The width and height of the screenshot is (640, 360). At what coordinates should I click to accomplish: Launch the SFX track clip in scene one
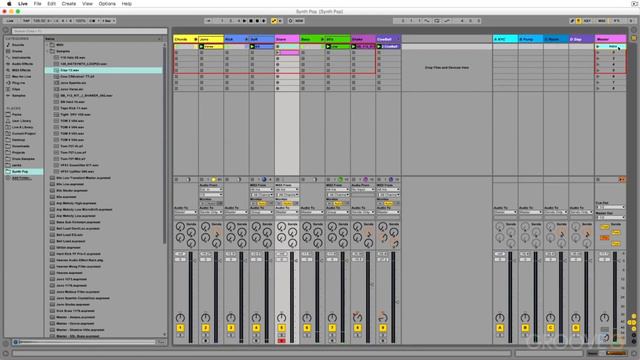(x=328, y=47)
